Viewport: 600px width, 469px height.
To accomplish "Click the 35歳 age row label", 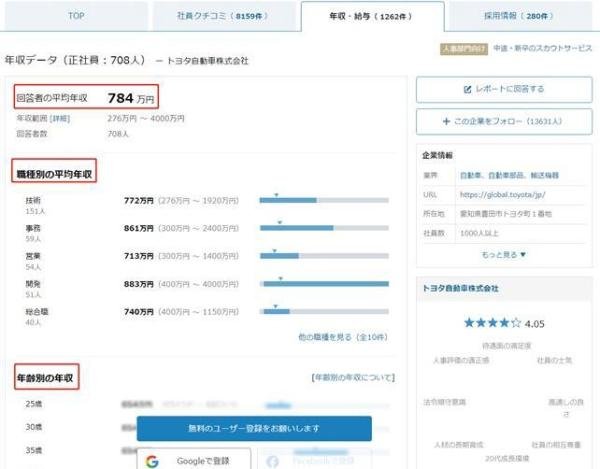I will (34, 450).
